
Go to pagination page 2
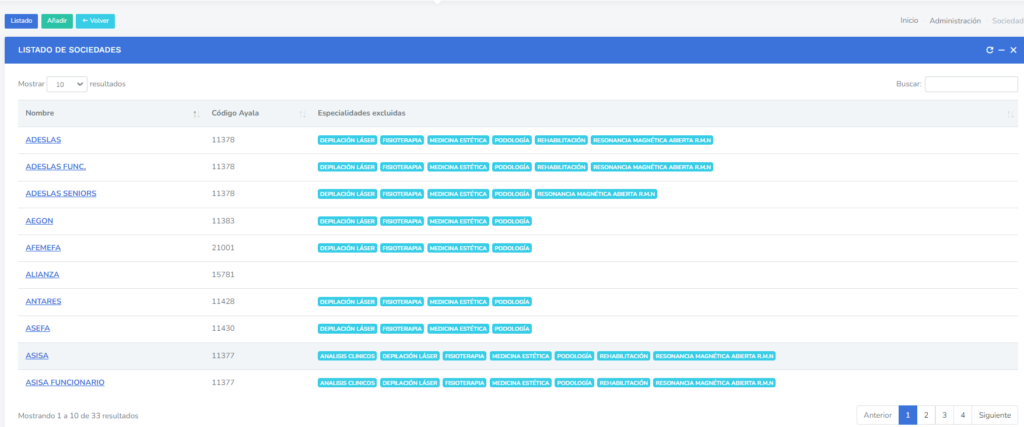tap(926, 415)
